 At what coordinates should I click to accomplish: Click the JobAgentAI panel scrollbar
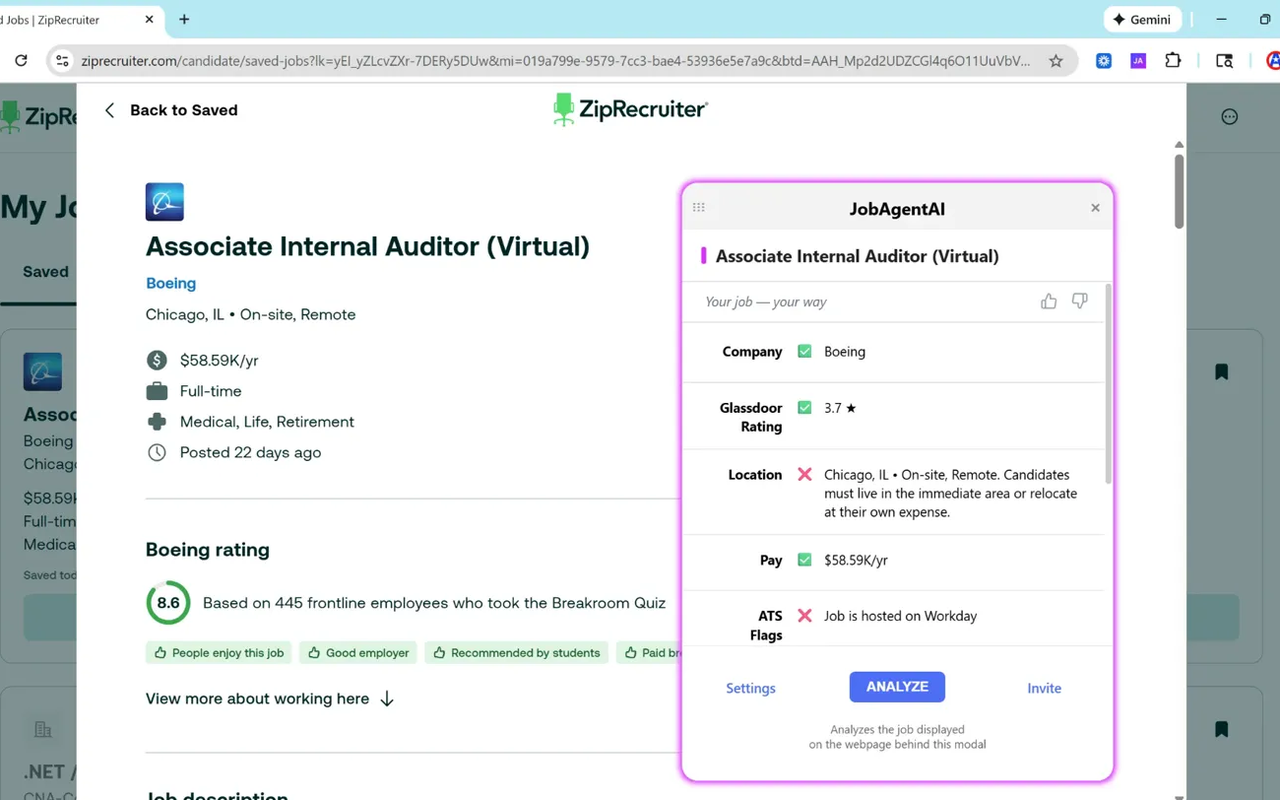[x=1107, y=384]
